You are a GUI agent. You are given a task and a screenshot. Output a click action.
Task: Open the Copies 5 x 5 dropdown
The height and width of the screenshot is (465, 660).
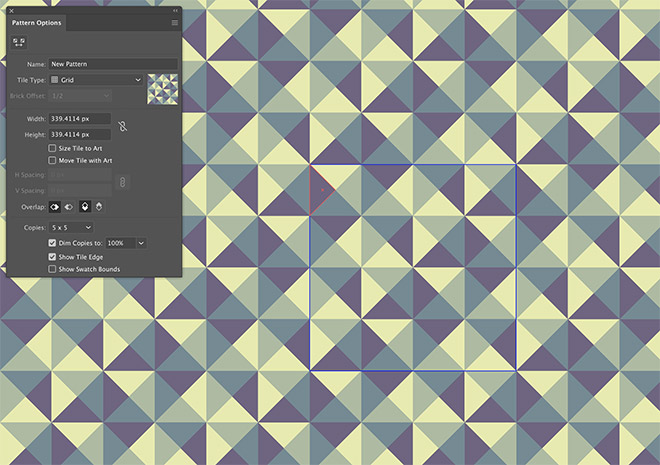[x=71, y=228]
